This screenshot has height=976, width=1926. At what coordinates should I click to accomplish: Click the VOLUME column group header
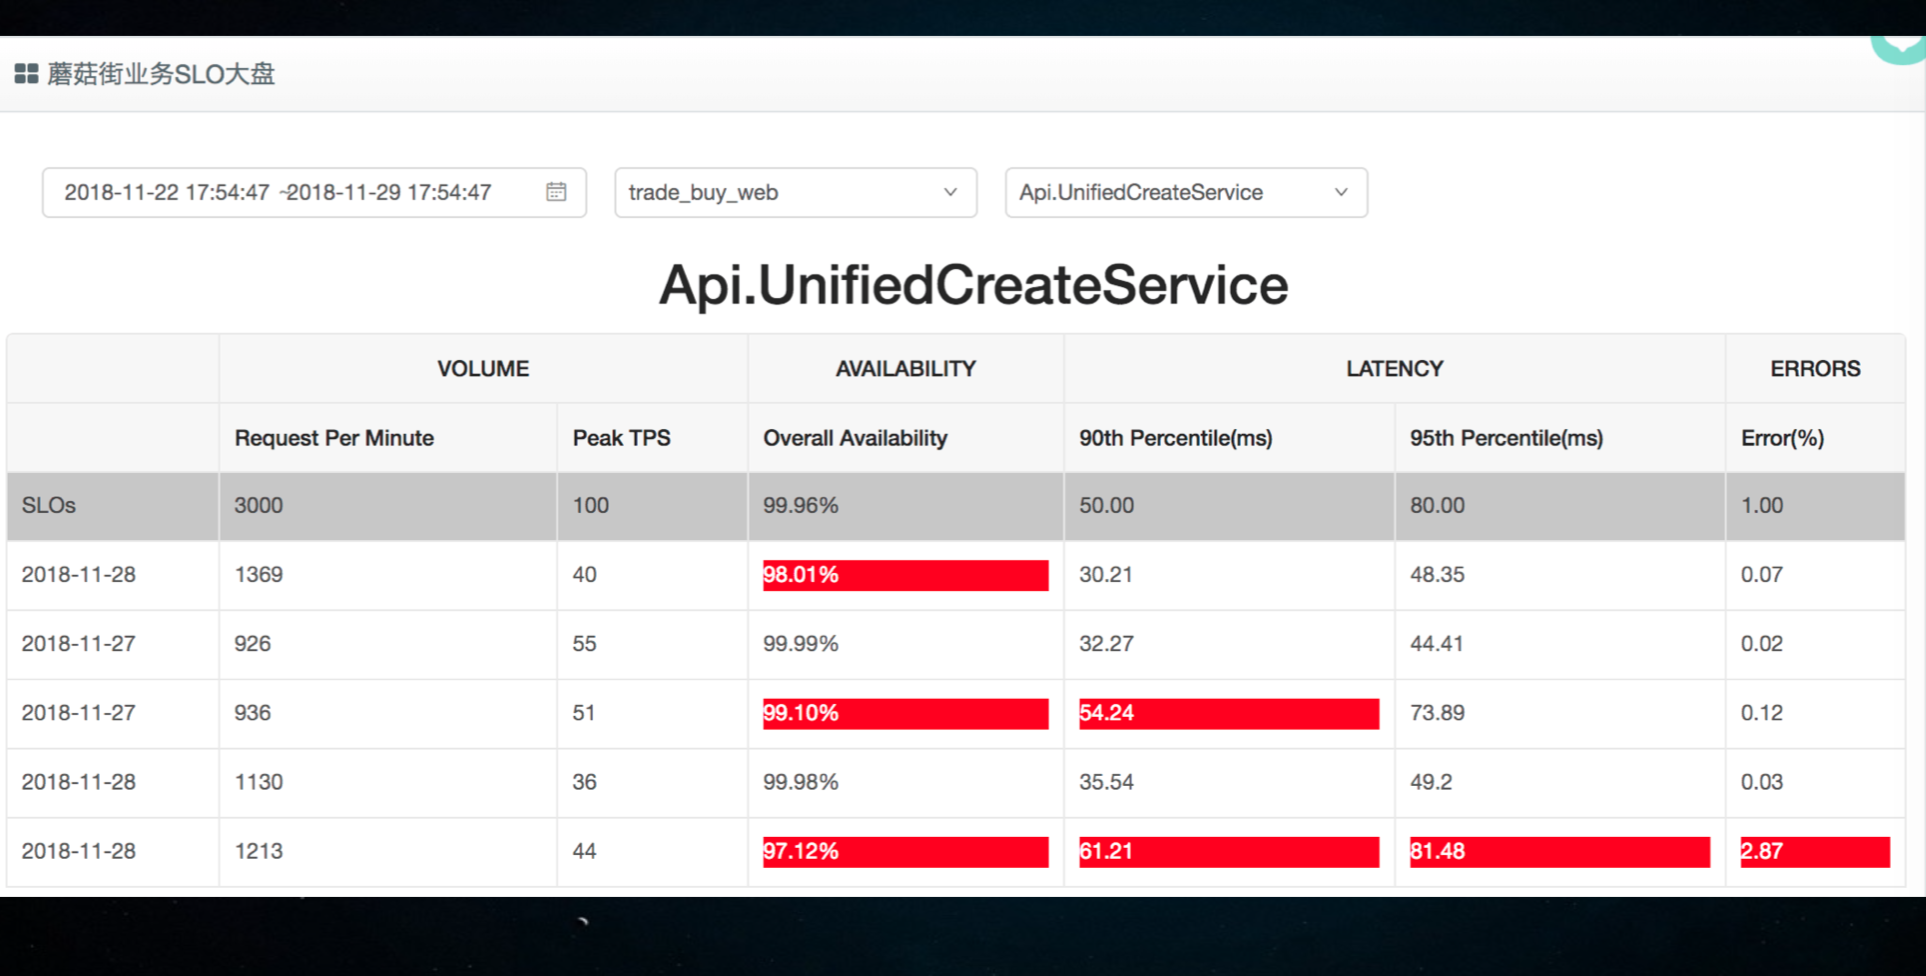pos(483,368)
